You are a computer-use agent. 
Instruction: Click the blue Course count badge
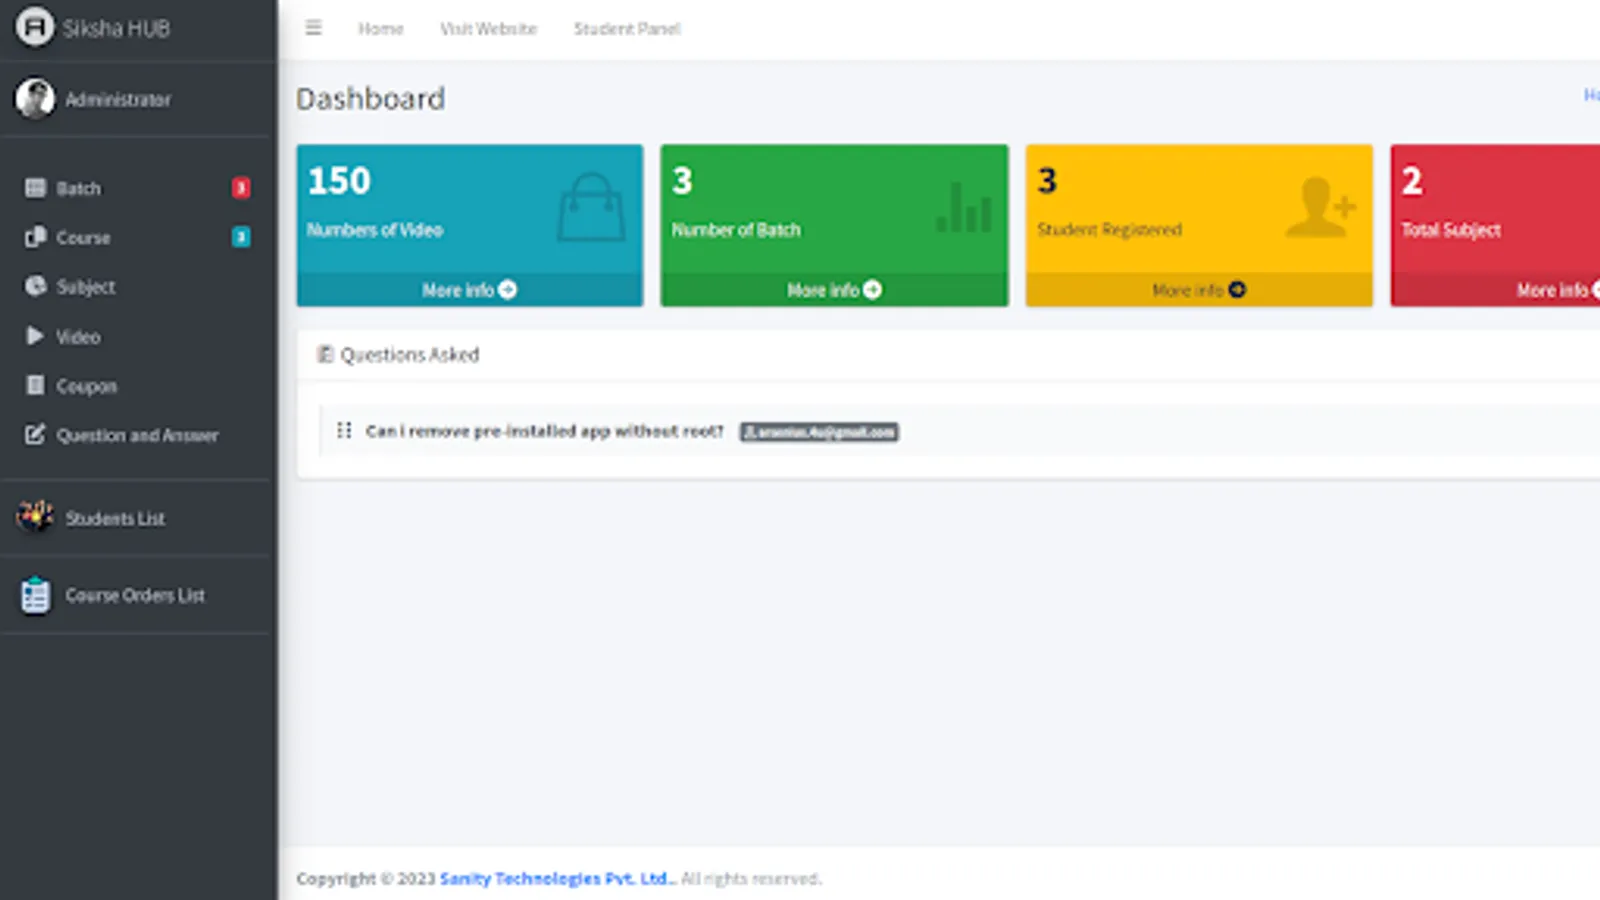coord(241,237)
